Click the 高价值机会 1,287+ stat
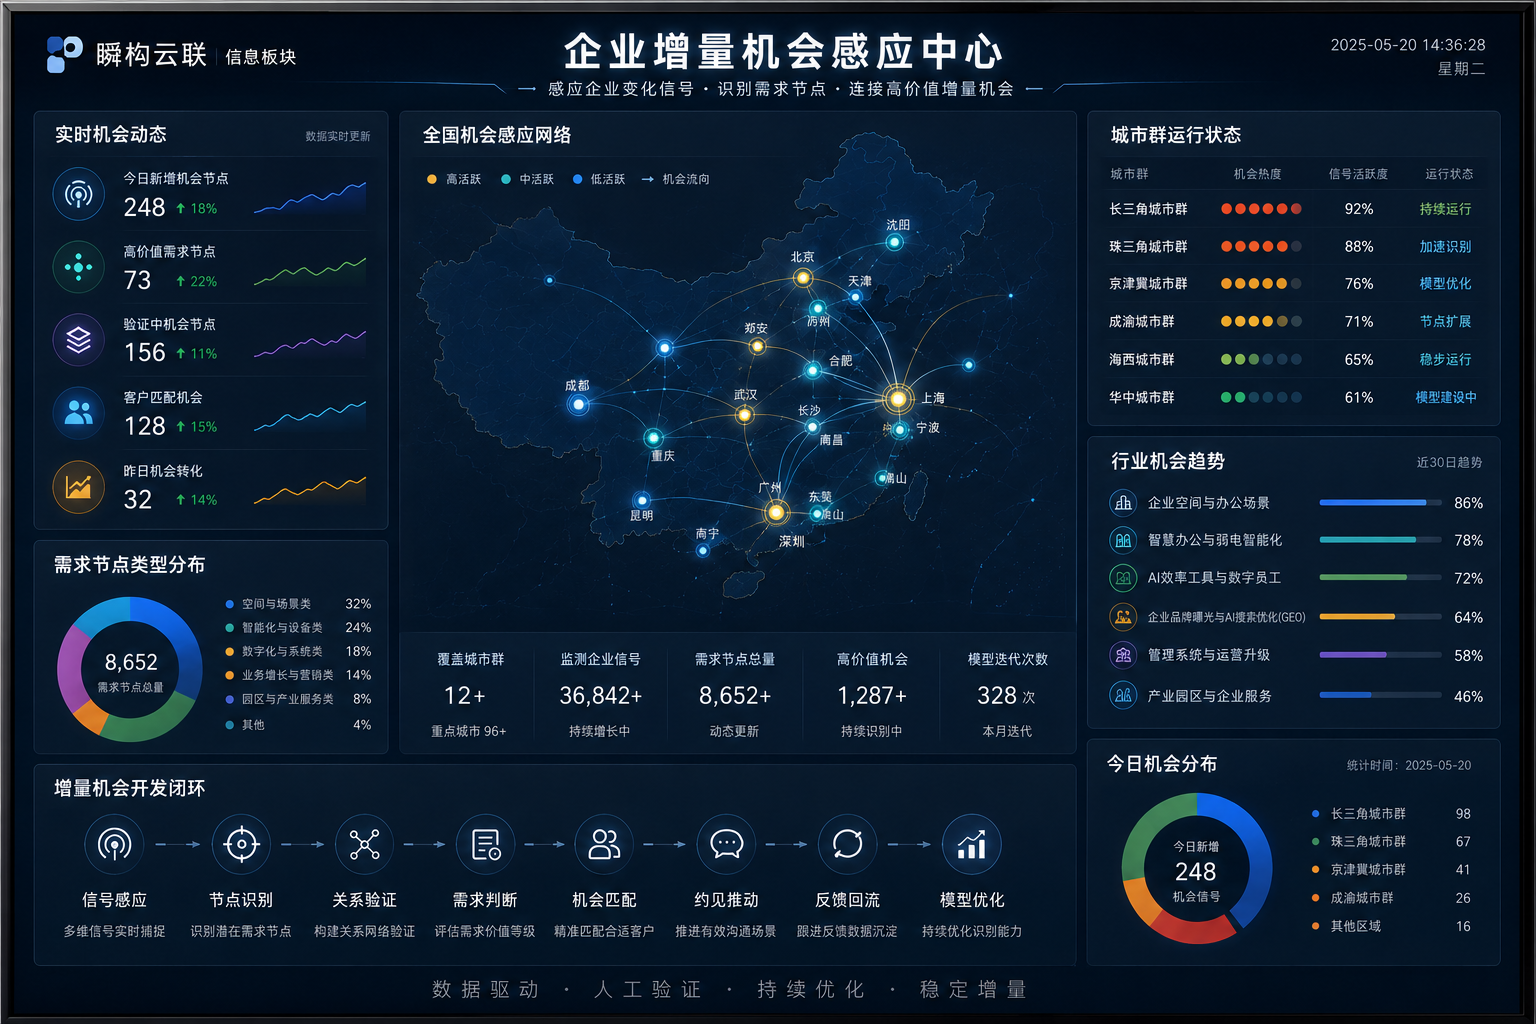 pos(872,695)
